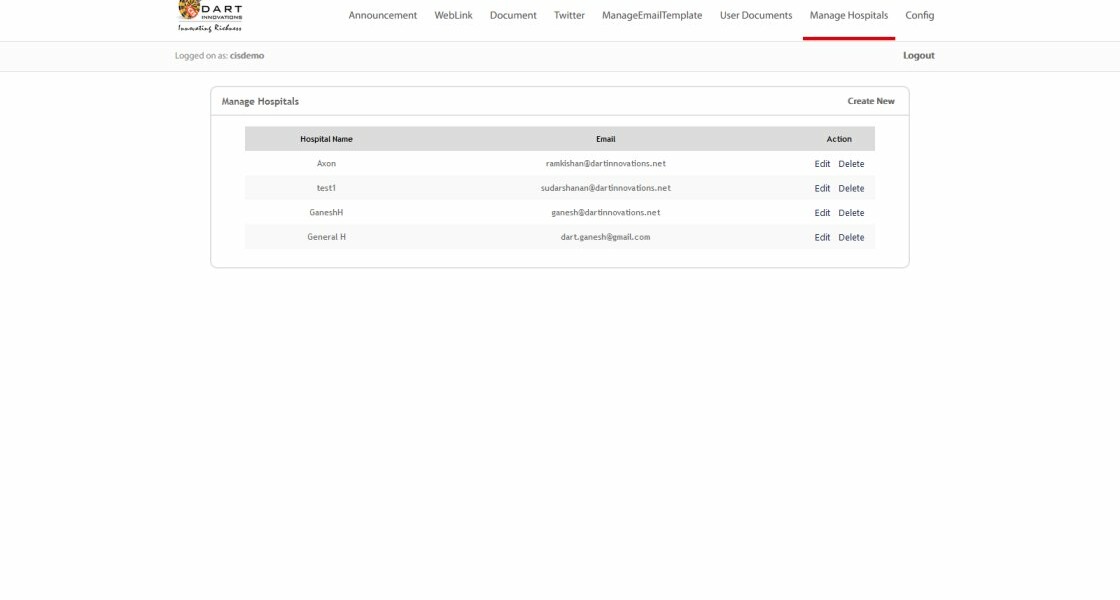Image resolution: width=1120 pixels, height=600 pixels.
Task: Click the Dart Innovations logo
Action: pyautogui.click(x=210, y=15)
